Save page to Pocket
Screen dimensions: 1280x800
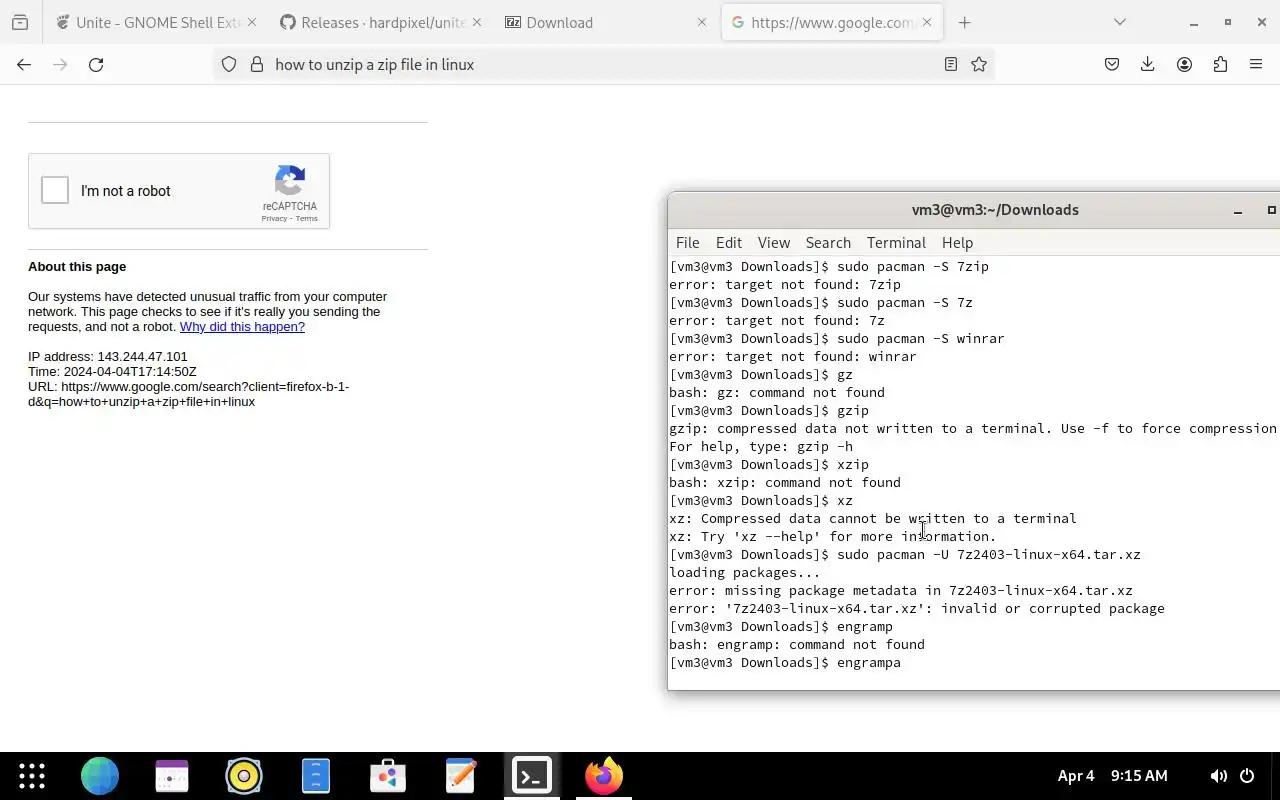tap(1112, 64)
